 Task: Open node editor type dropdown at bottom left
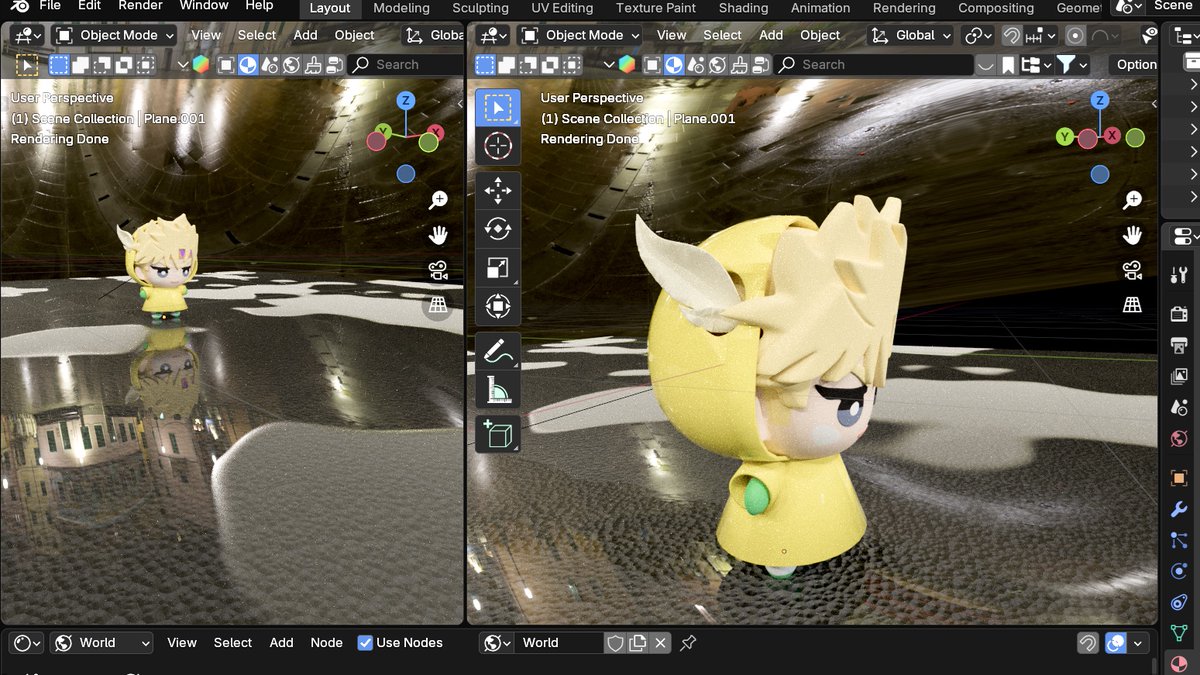(x=24, y=643)
